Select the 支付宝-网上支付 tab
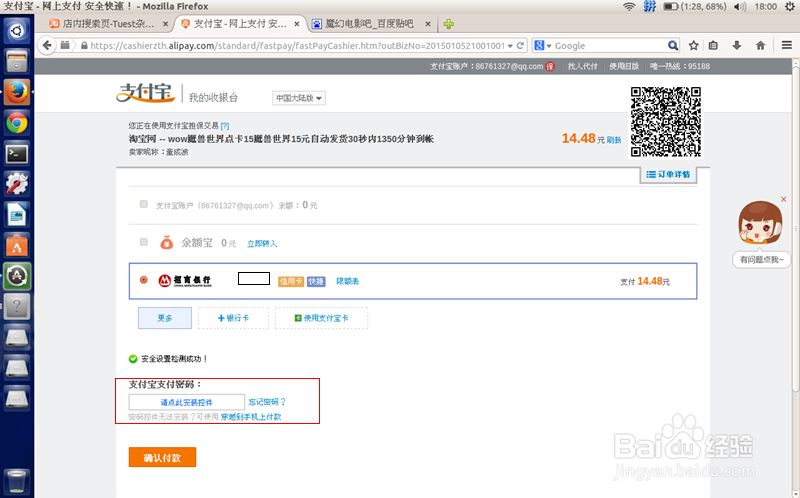Image resolution: width=800 pixels, height=498 pixels. 240,24
